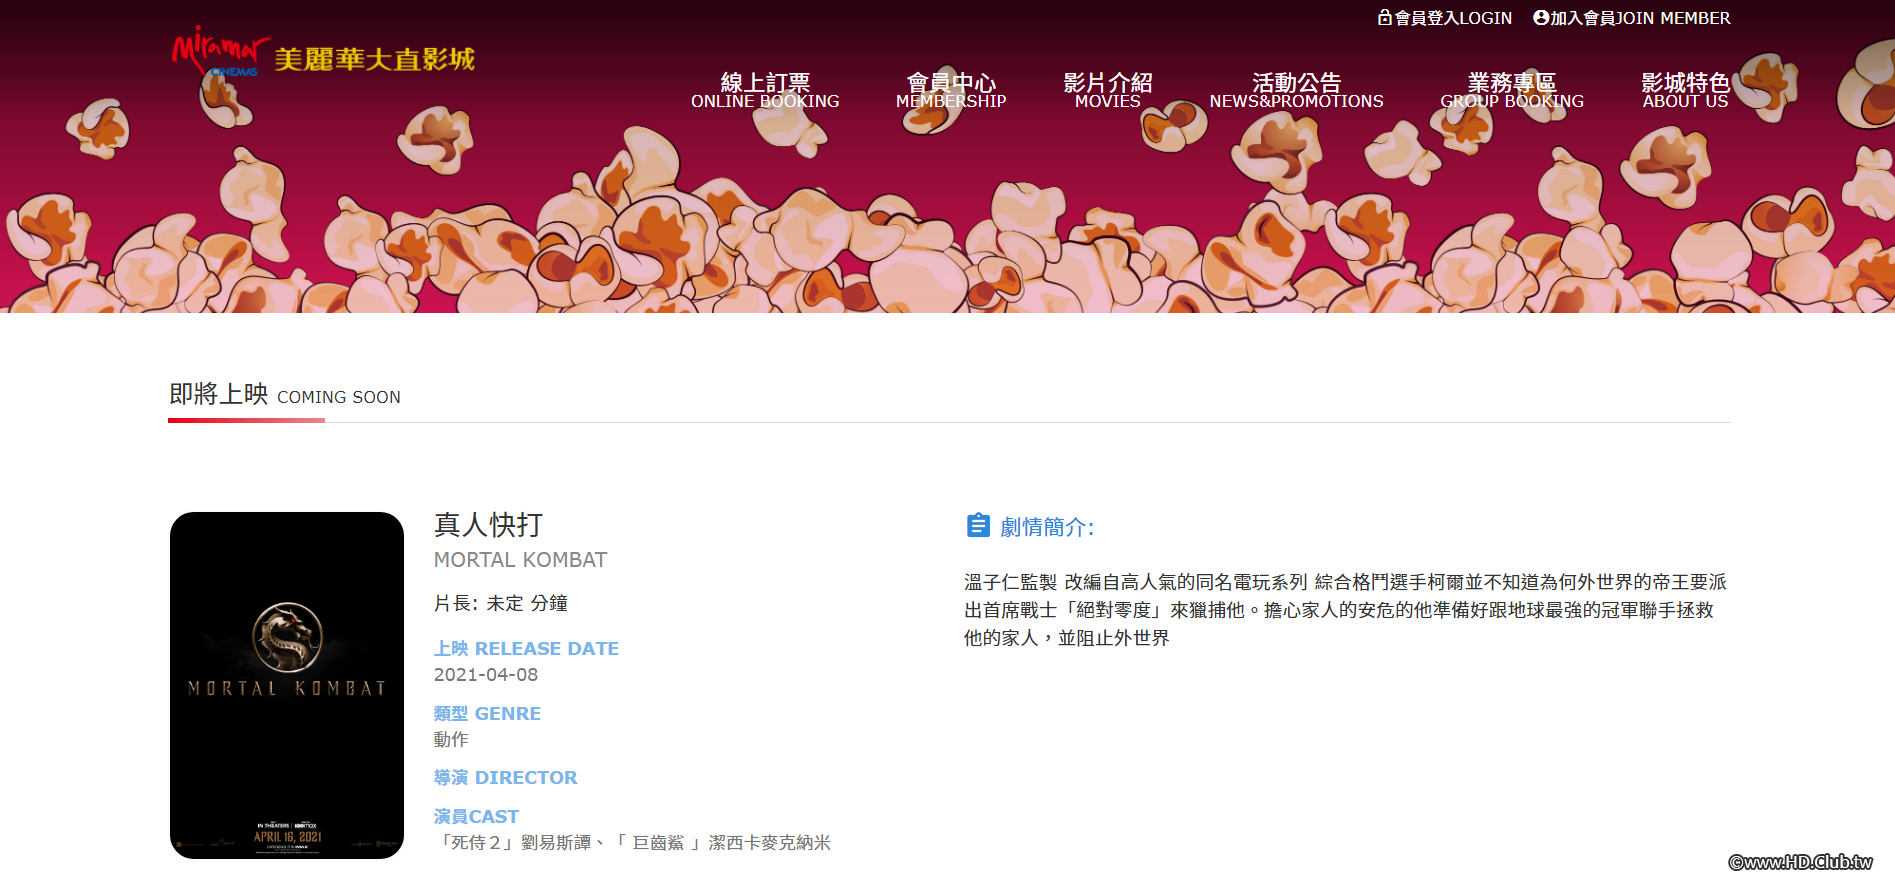Open the 線上訂票 ONLINE BOOKING menu

[765, 90]
